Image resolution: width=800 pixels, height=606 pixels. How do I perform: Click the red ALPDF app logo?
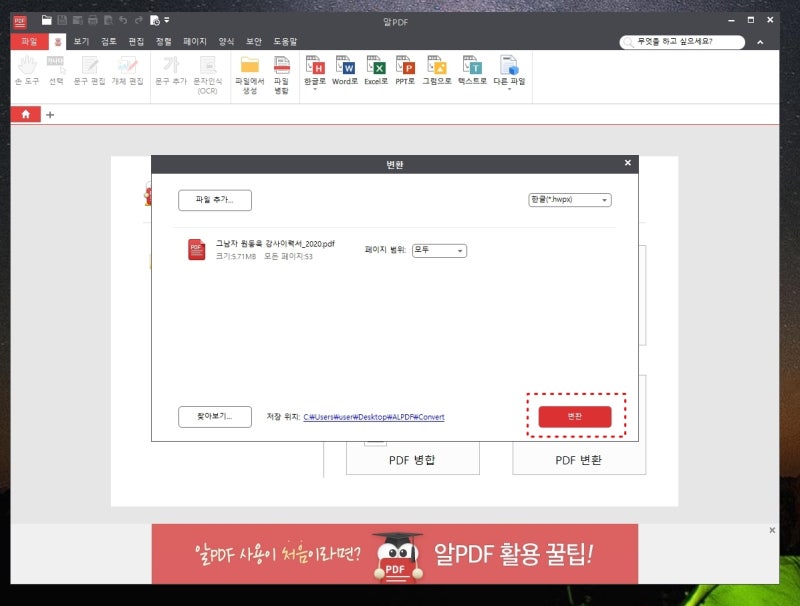(20, 21)
